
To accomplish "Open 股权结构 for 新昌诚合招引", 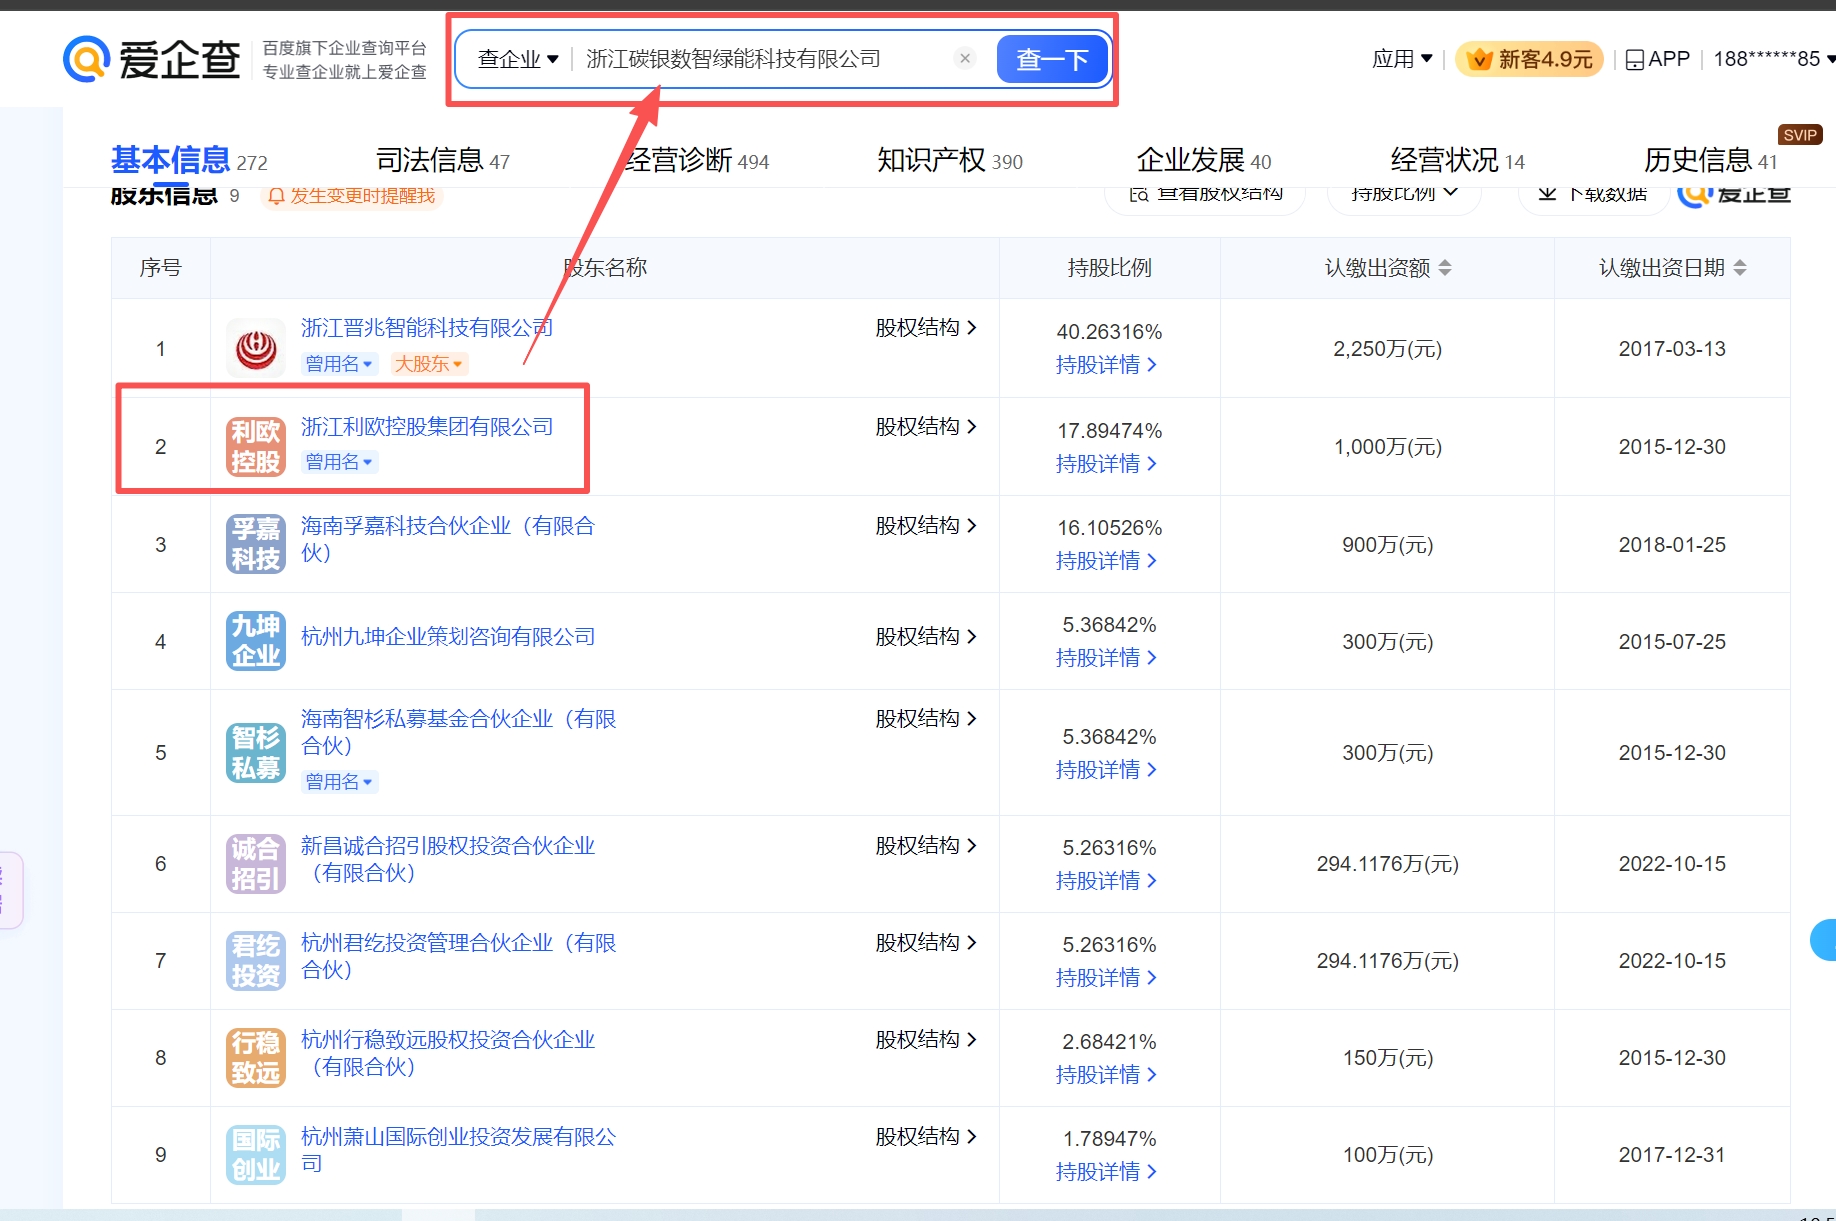I will [926, 846].
